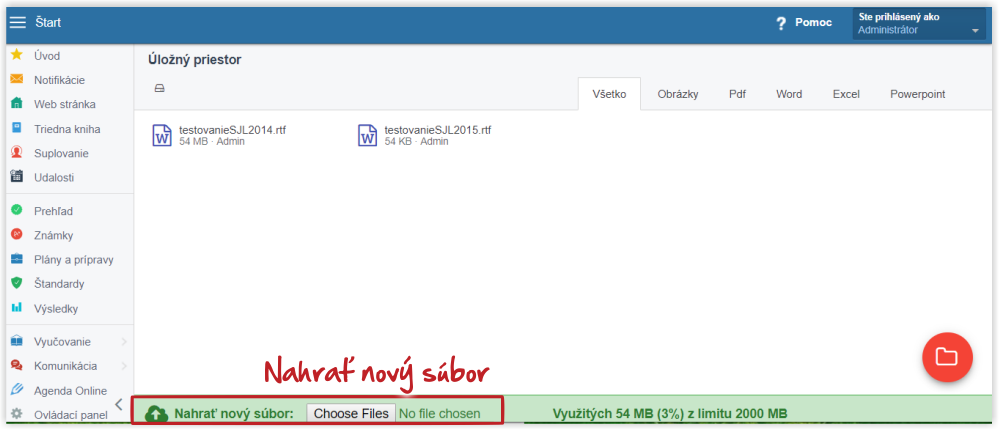Click the Word icon of testovanieSJL2014.rtf

[x=162, y=136]
